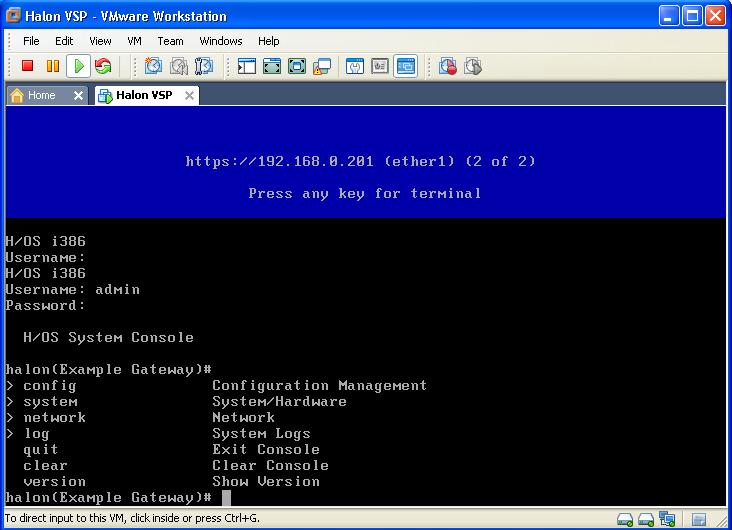Click 'Configuration Management' description text
Viewport: 732px width, 530px height.
tap(319, 386)
